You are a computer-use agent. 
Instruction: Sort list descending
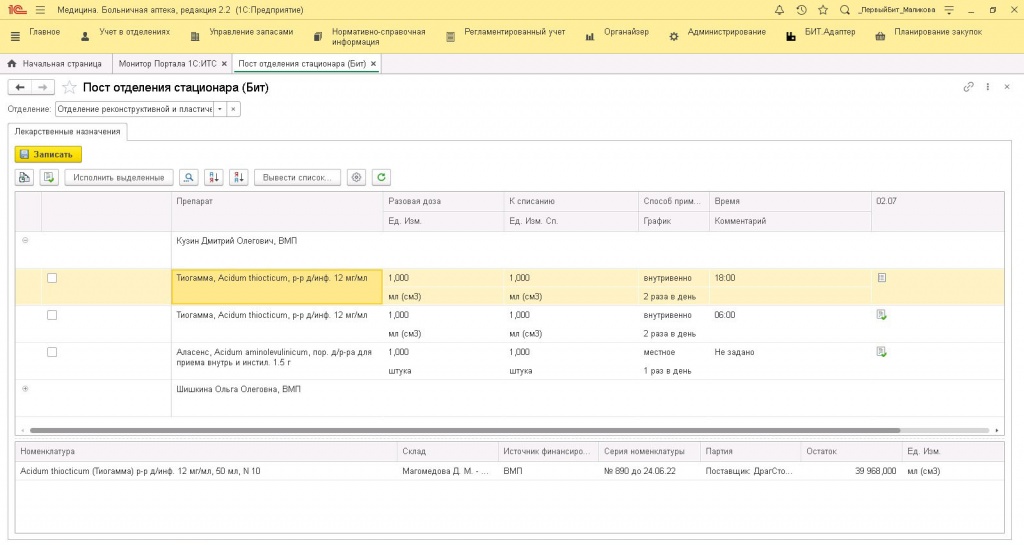(238, 177)
